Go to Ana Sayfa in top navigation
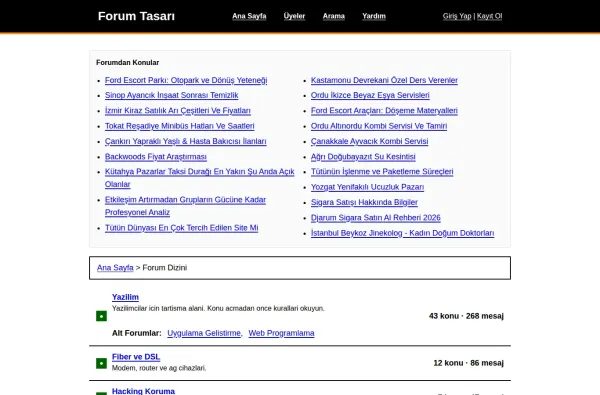The image size is (600, 395). coord(249,16)
